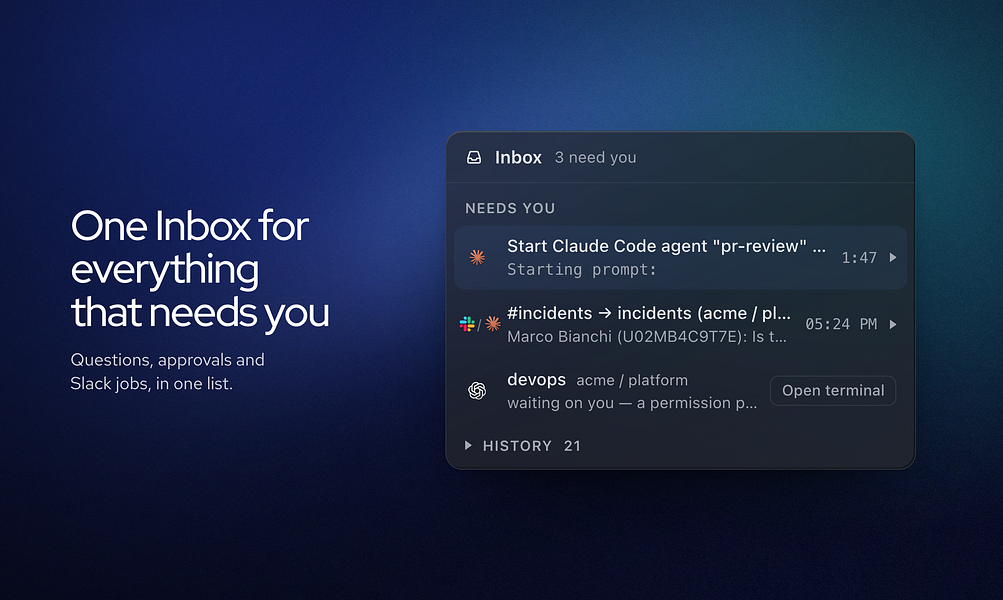
Task: Click the 'Marco Bianchi (U02MB4C9T7E)' message preview
Action: (647, 336)
